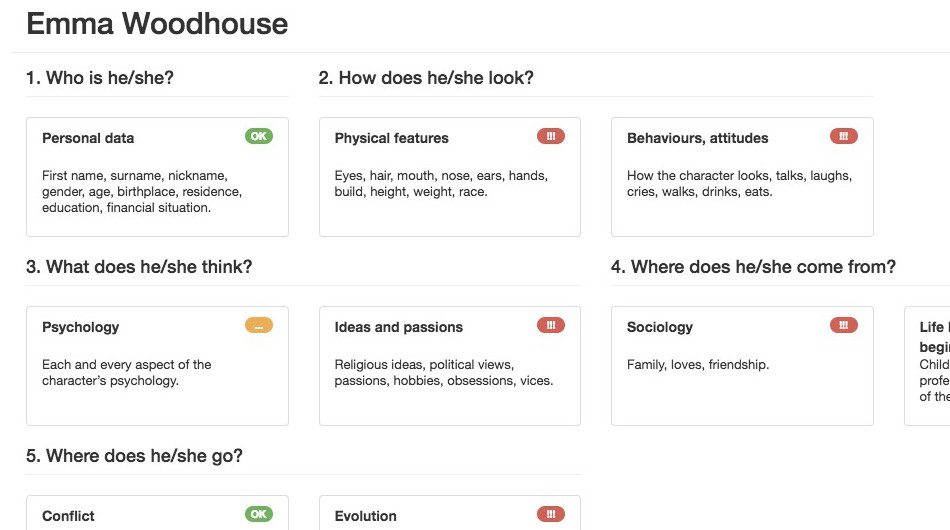Viewport: 950px width, 530px height.
Task: Open the Personal data card
Action: click(158, 177)
